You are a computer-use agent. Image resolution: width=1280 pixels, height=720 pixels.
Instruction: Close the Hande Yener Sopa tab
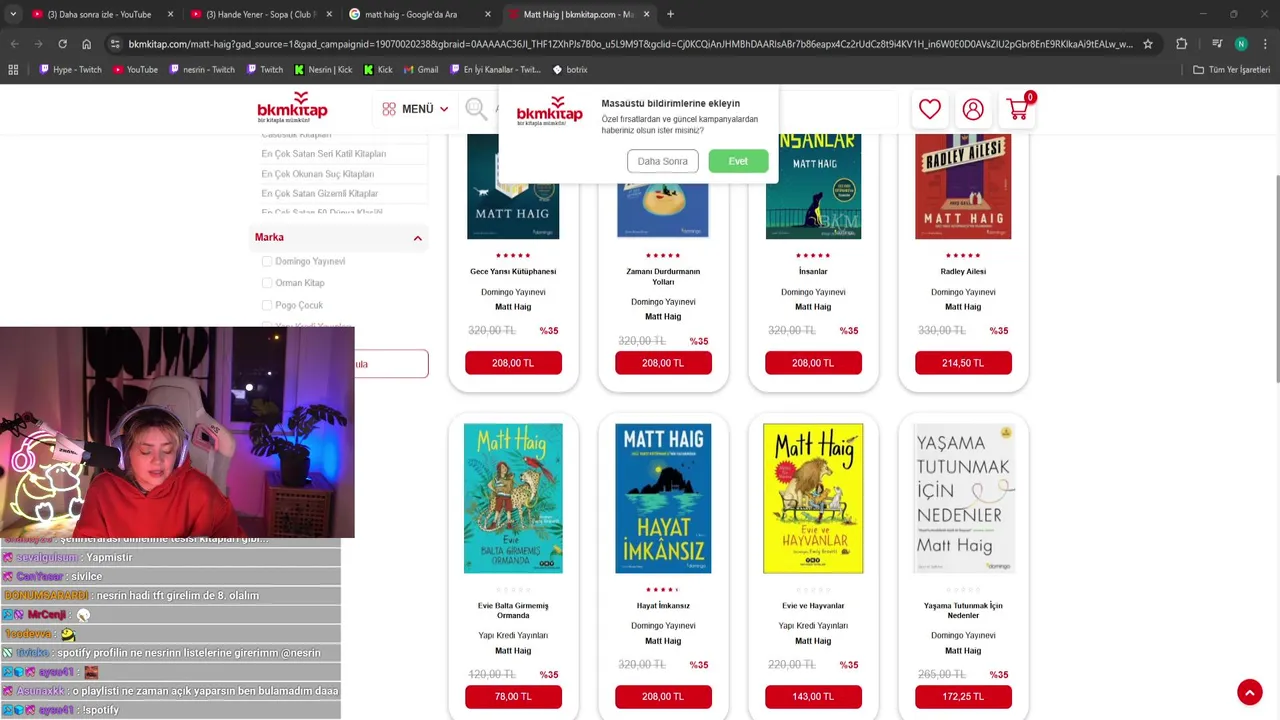point(329,14)
